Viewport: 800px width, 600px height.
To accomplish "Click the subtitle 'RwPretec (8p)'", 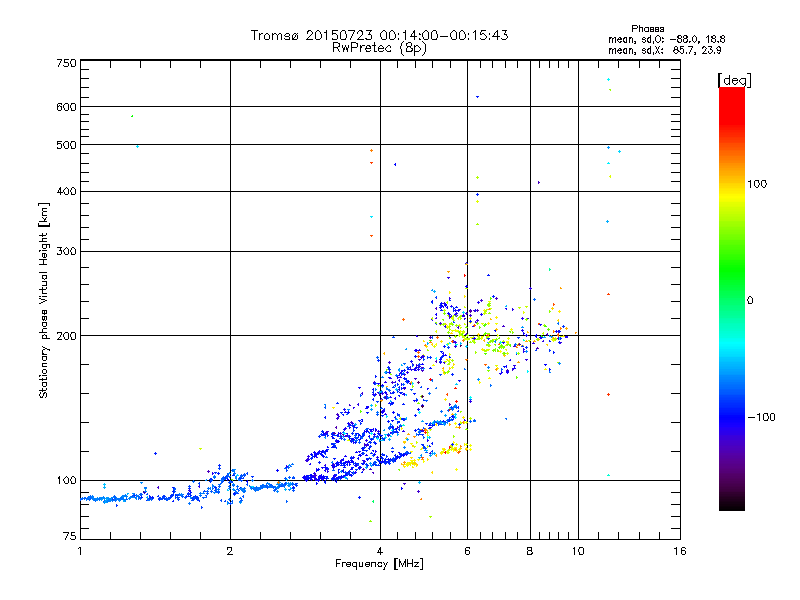I will click(x=379, y=48).
